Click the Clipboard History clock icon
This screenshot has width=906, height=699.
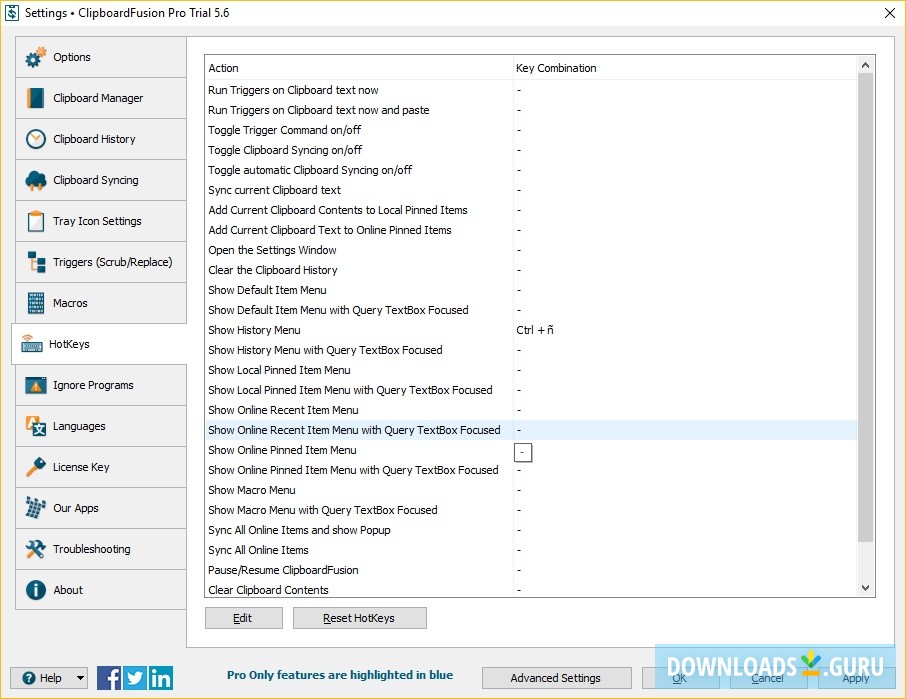35,139
